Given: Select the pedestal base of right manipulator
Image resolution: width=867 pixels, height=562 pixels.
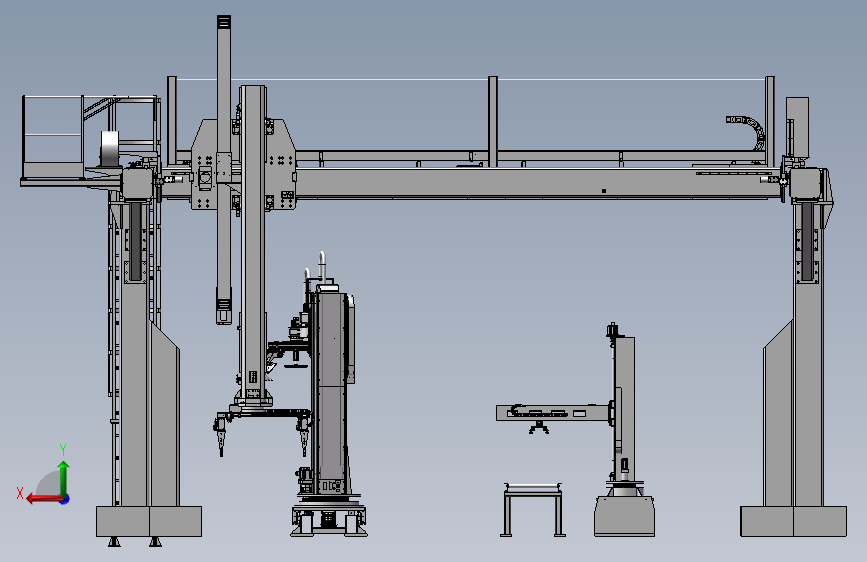Looking at the screenshot, I should click(624, 516).
